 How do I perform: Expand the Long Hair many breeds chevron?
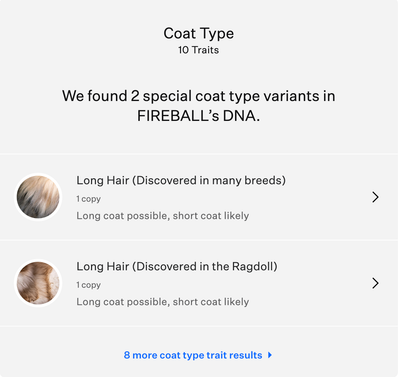click(x=375, y=197)
